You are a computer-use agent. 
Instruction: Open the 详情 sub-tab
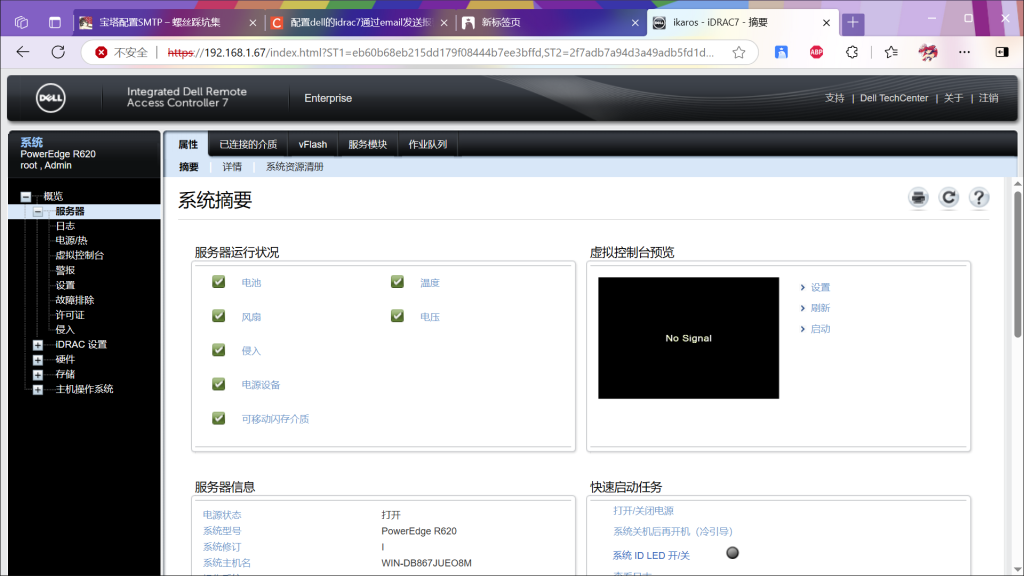[232, 167]
